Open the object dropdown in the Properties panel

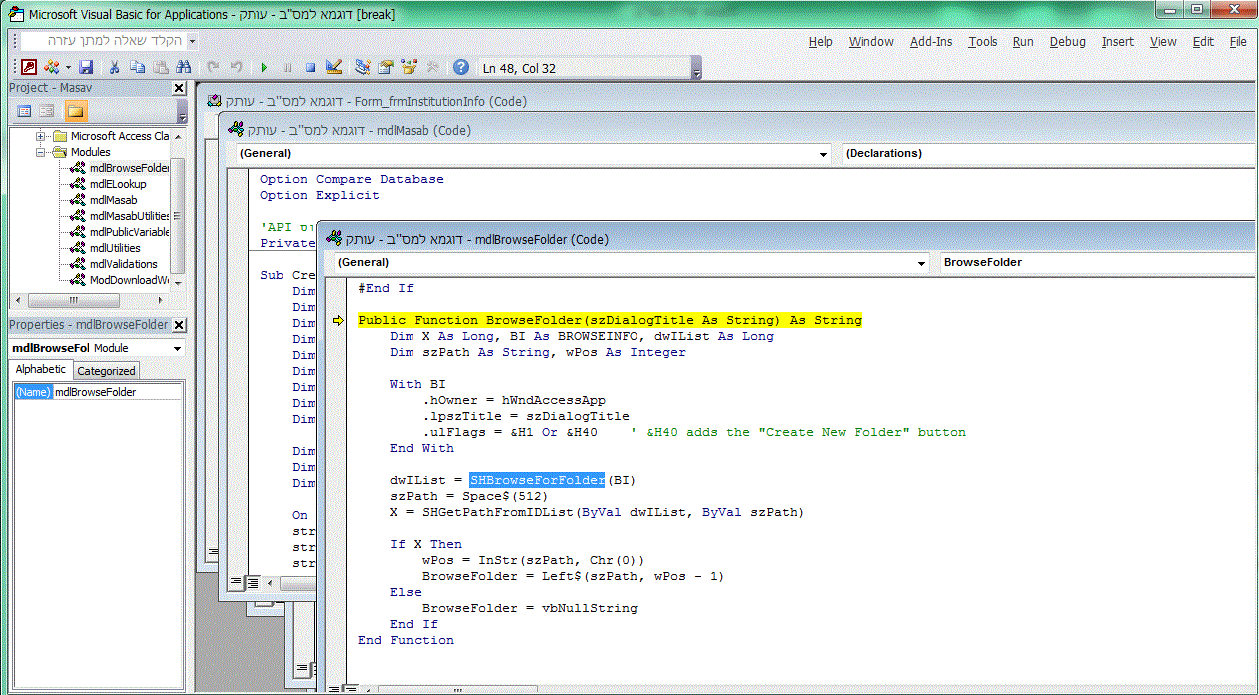(177, 348)
